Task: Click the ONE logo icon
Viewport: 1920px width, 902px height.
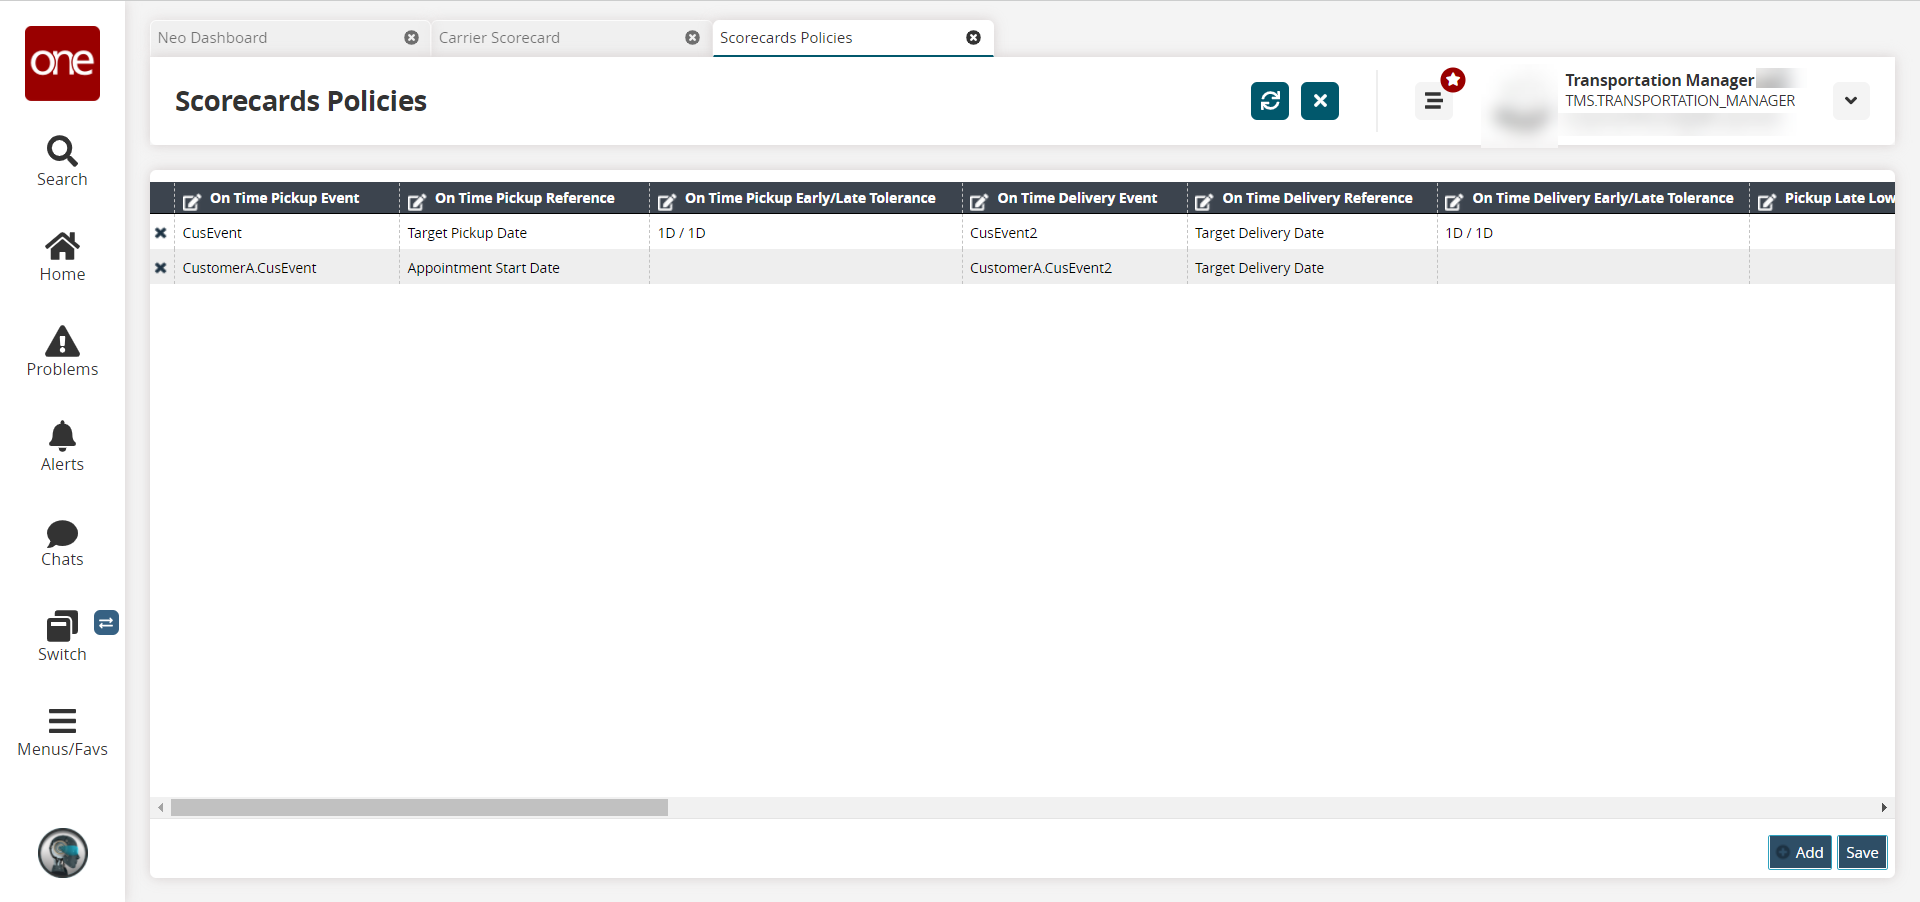Action: point(62,63)
